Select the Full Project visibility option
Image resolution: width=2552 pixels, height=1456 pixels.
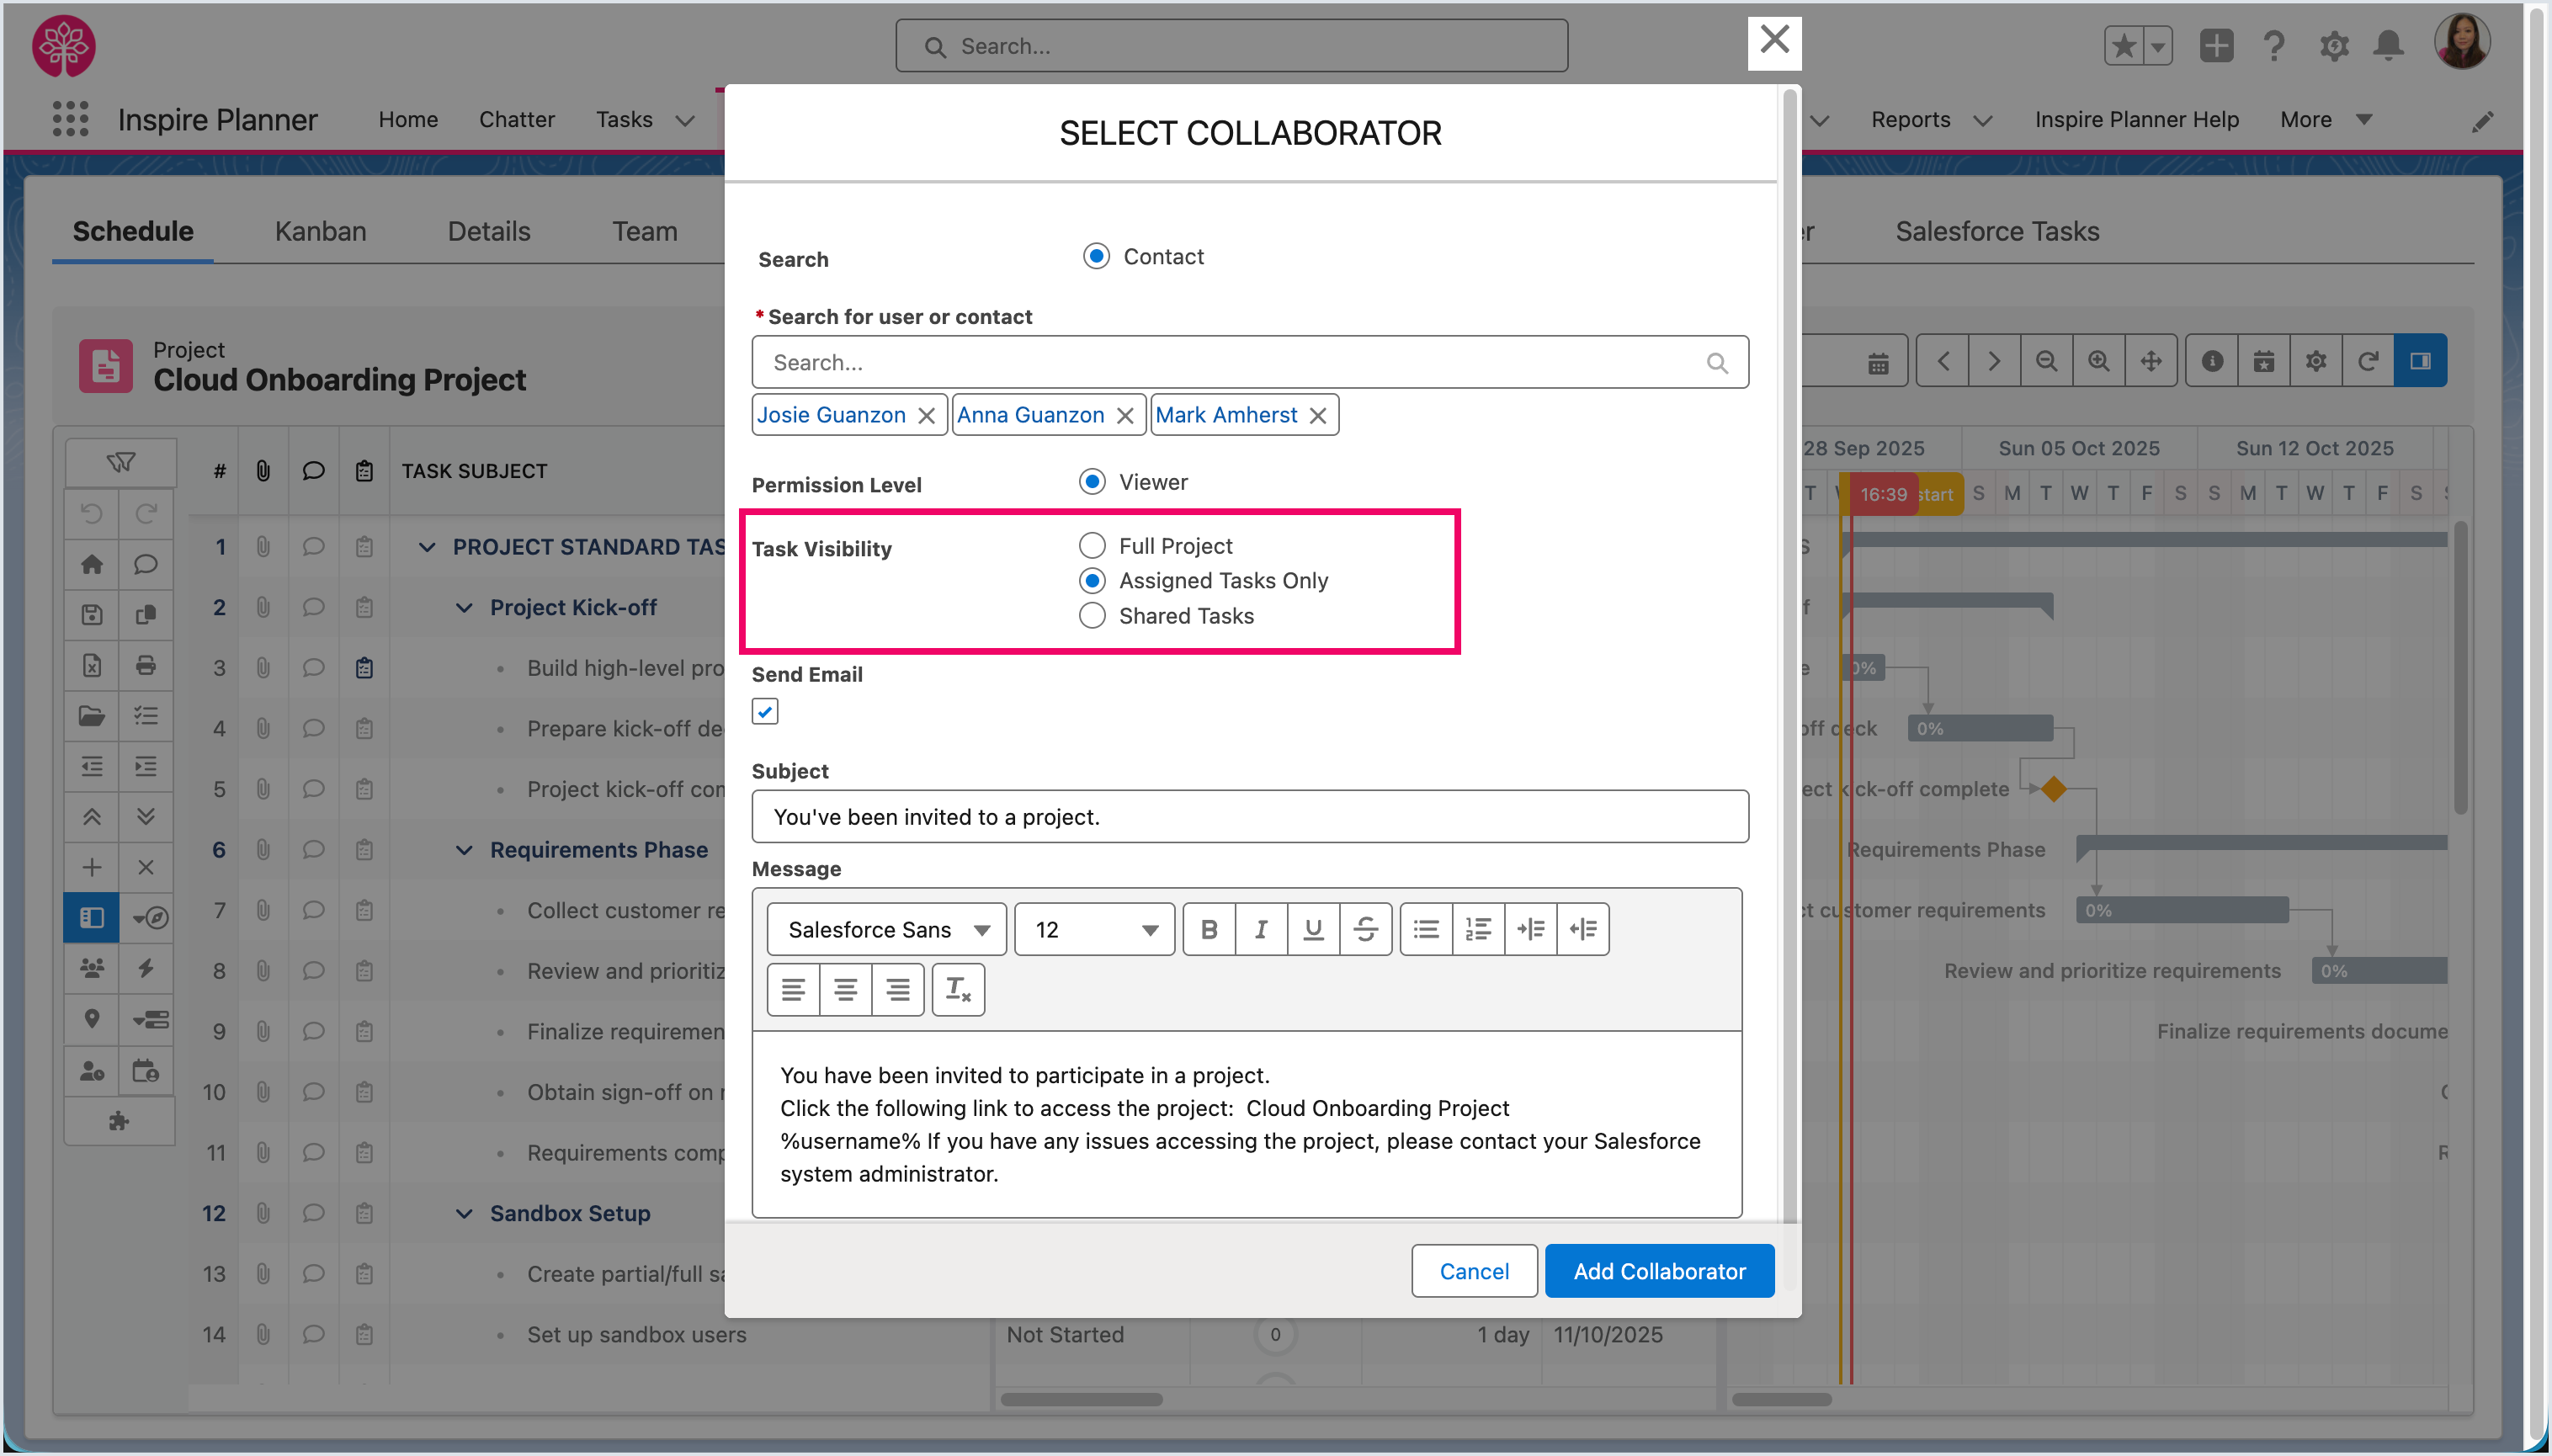coord(1092,545)
